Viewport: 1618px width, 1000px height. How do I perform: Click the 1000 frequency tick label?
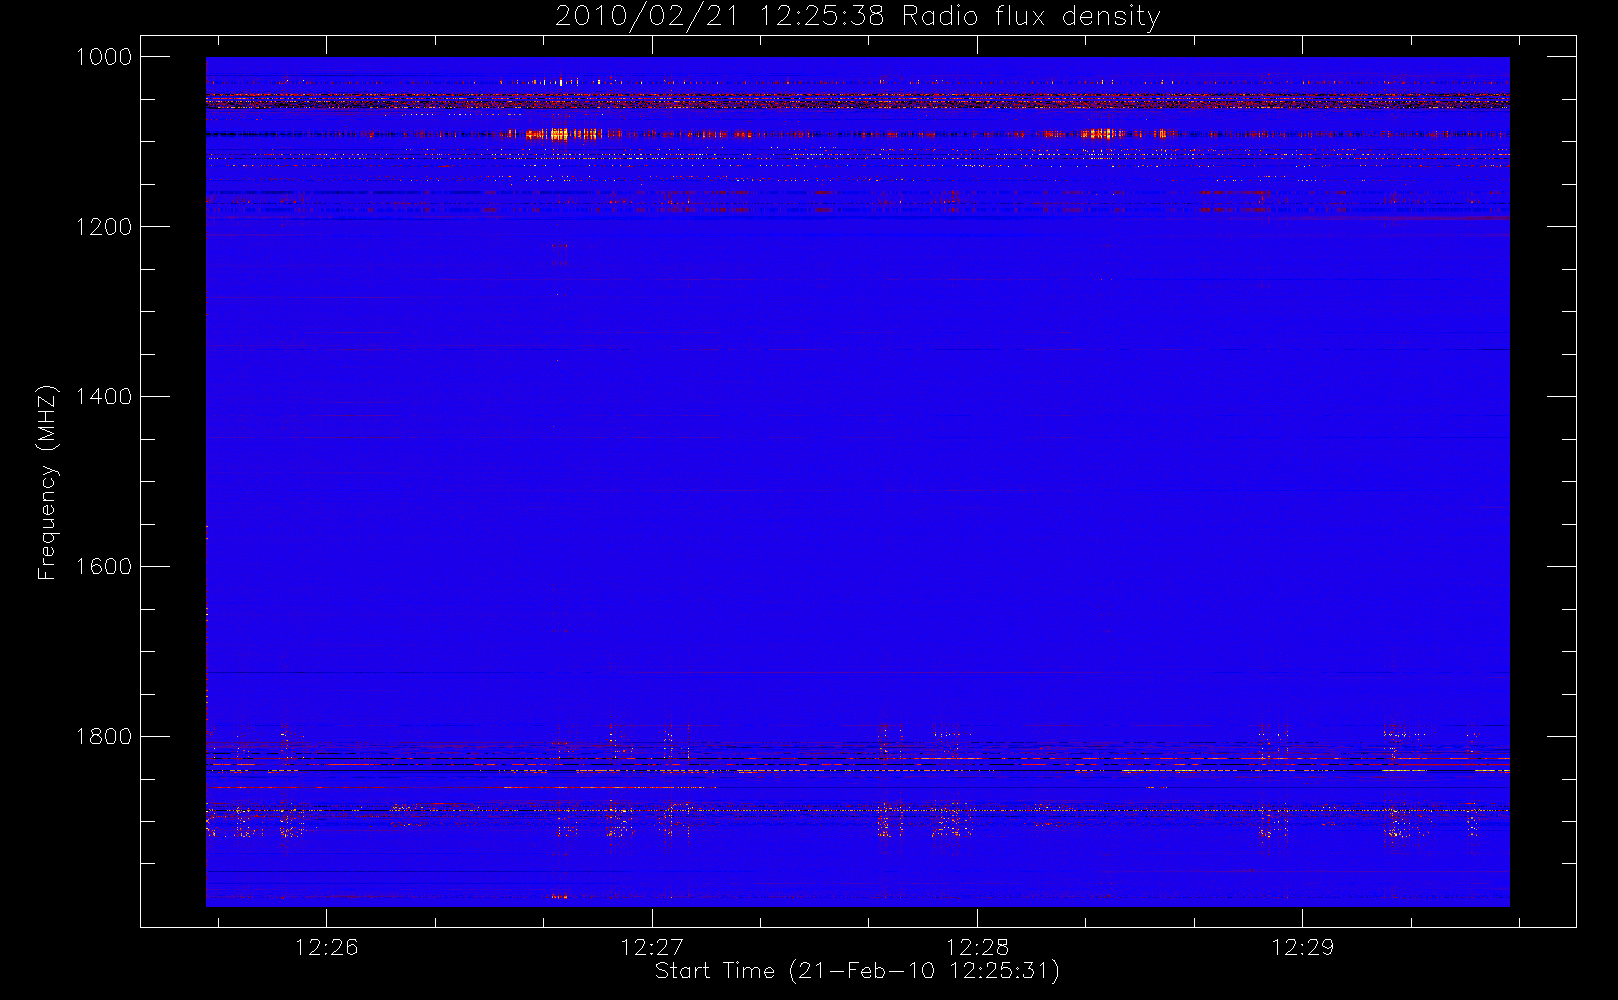coord(103,57)
